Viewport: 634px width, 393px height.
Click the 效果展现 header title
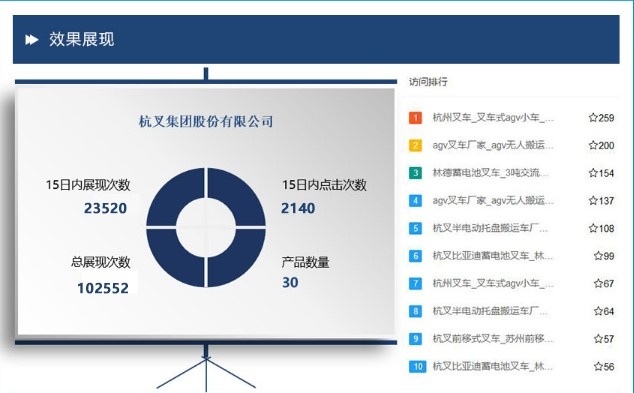[x=82, y=40]
